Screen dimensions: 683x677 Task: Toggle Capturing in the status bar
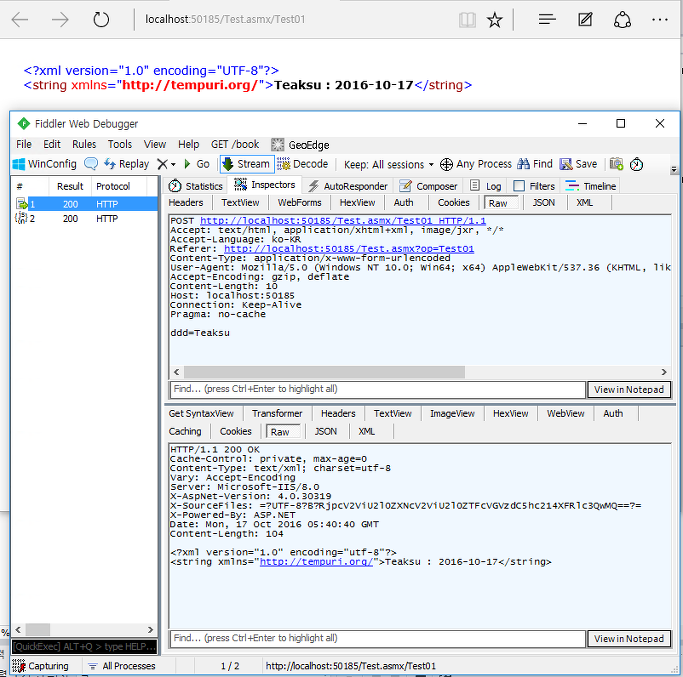coord(41,666)
